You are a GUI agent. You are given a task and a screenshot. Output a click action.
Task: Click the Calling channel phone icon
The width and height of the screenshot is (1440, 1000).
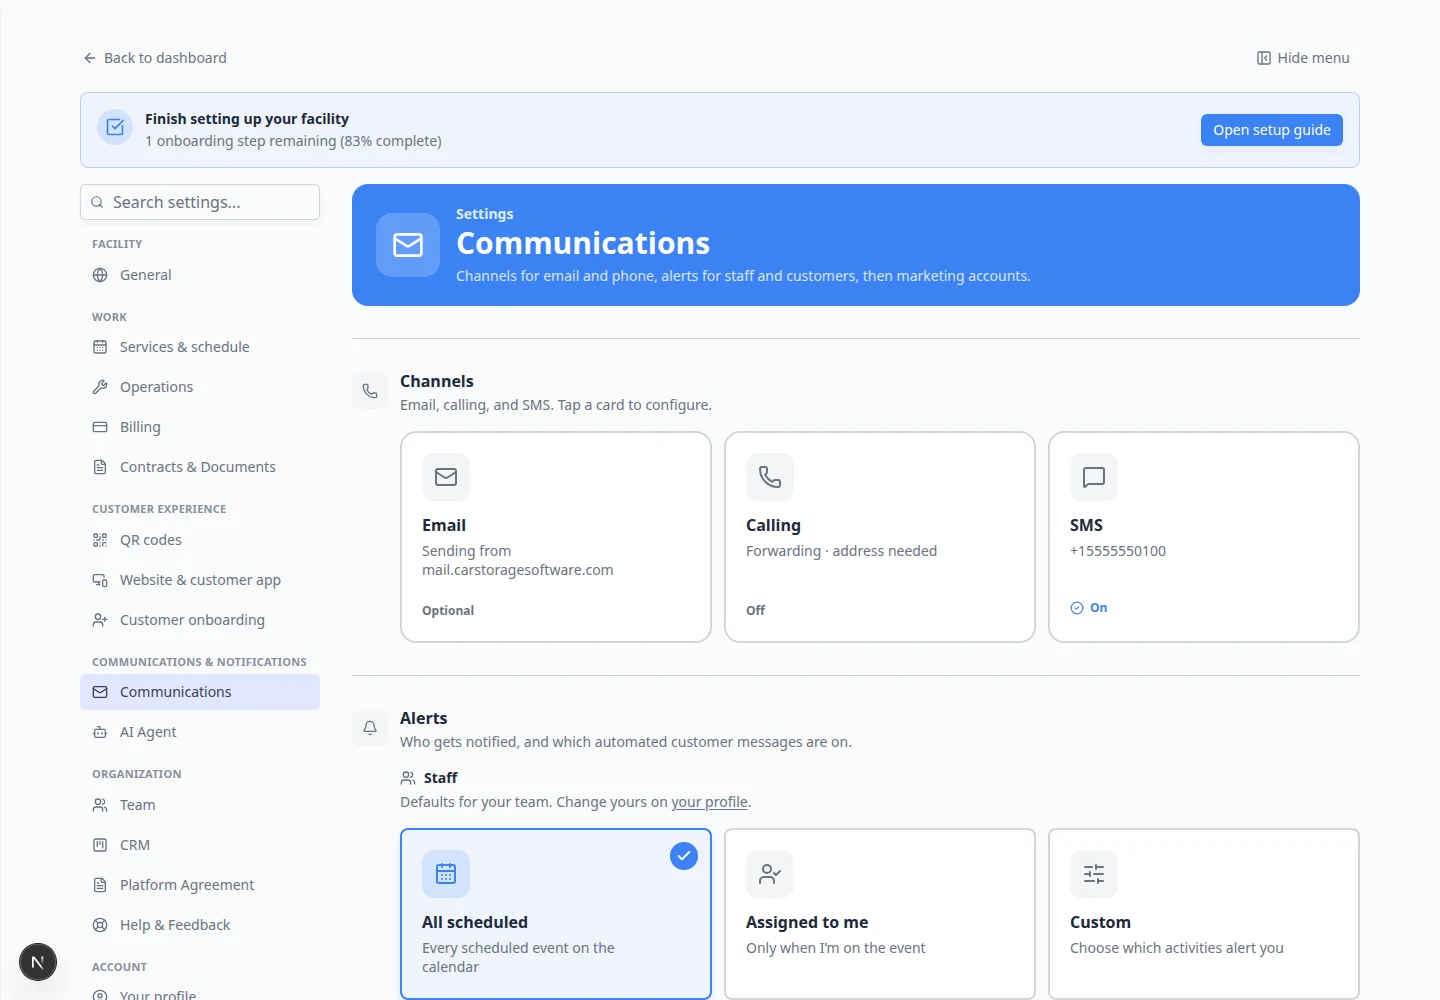click(x=770, y=477)
